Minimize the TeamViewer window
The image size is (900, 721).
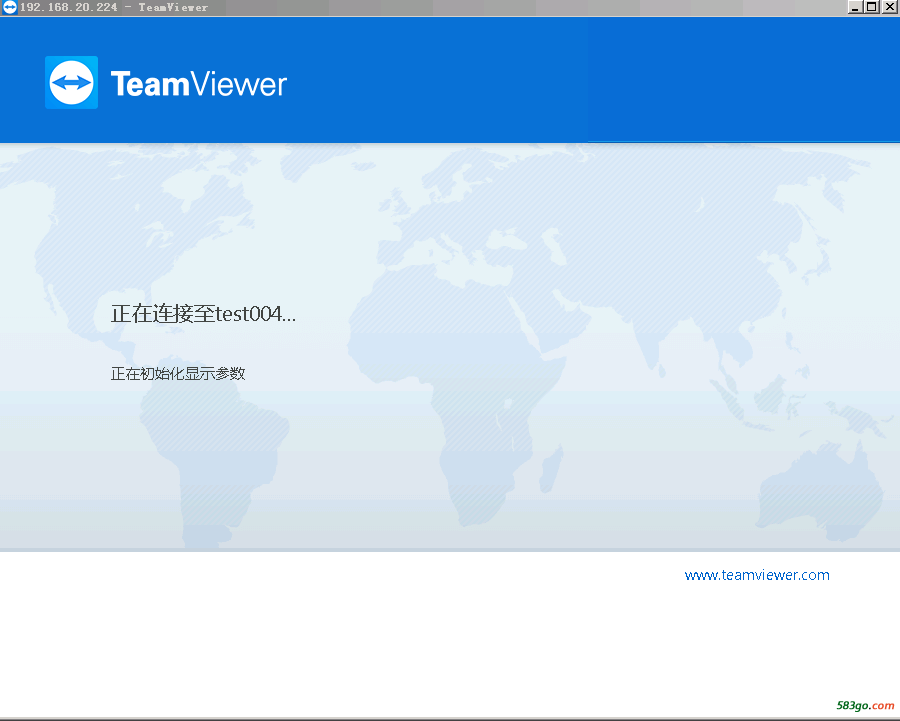tap(855, 7)
